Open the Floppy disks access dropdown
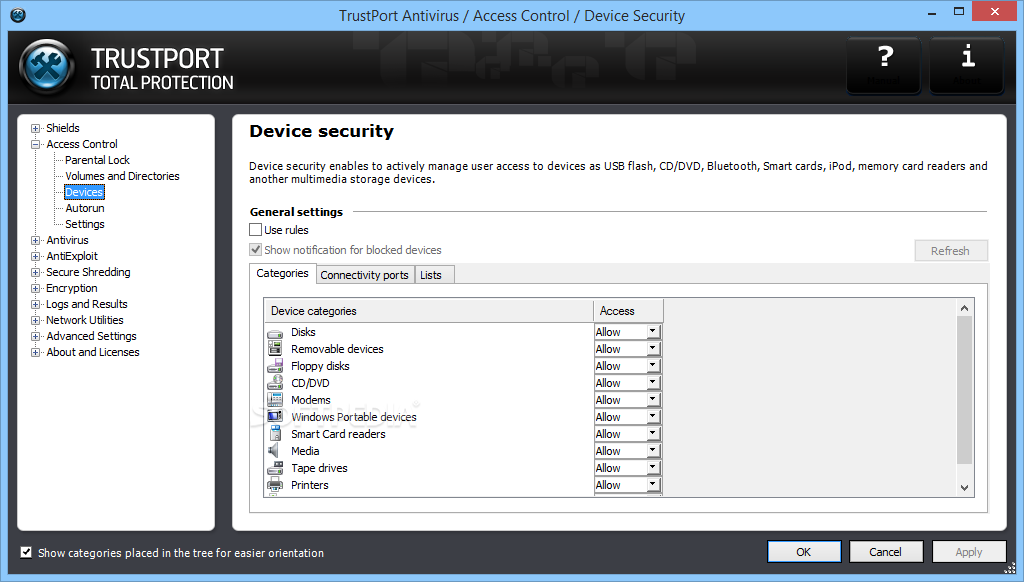Viewport: 1024px width, 582px height. [x=652, y=366]
